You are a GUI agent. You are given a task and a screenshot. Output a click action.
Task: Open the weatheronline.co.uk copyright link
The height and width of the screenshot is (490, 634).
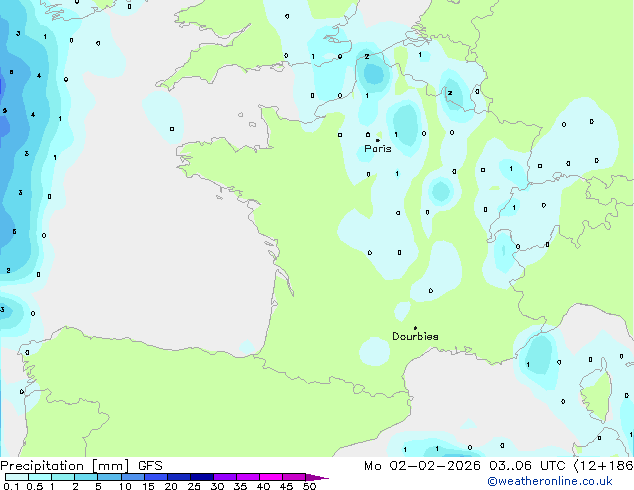pos(549,481)
